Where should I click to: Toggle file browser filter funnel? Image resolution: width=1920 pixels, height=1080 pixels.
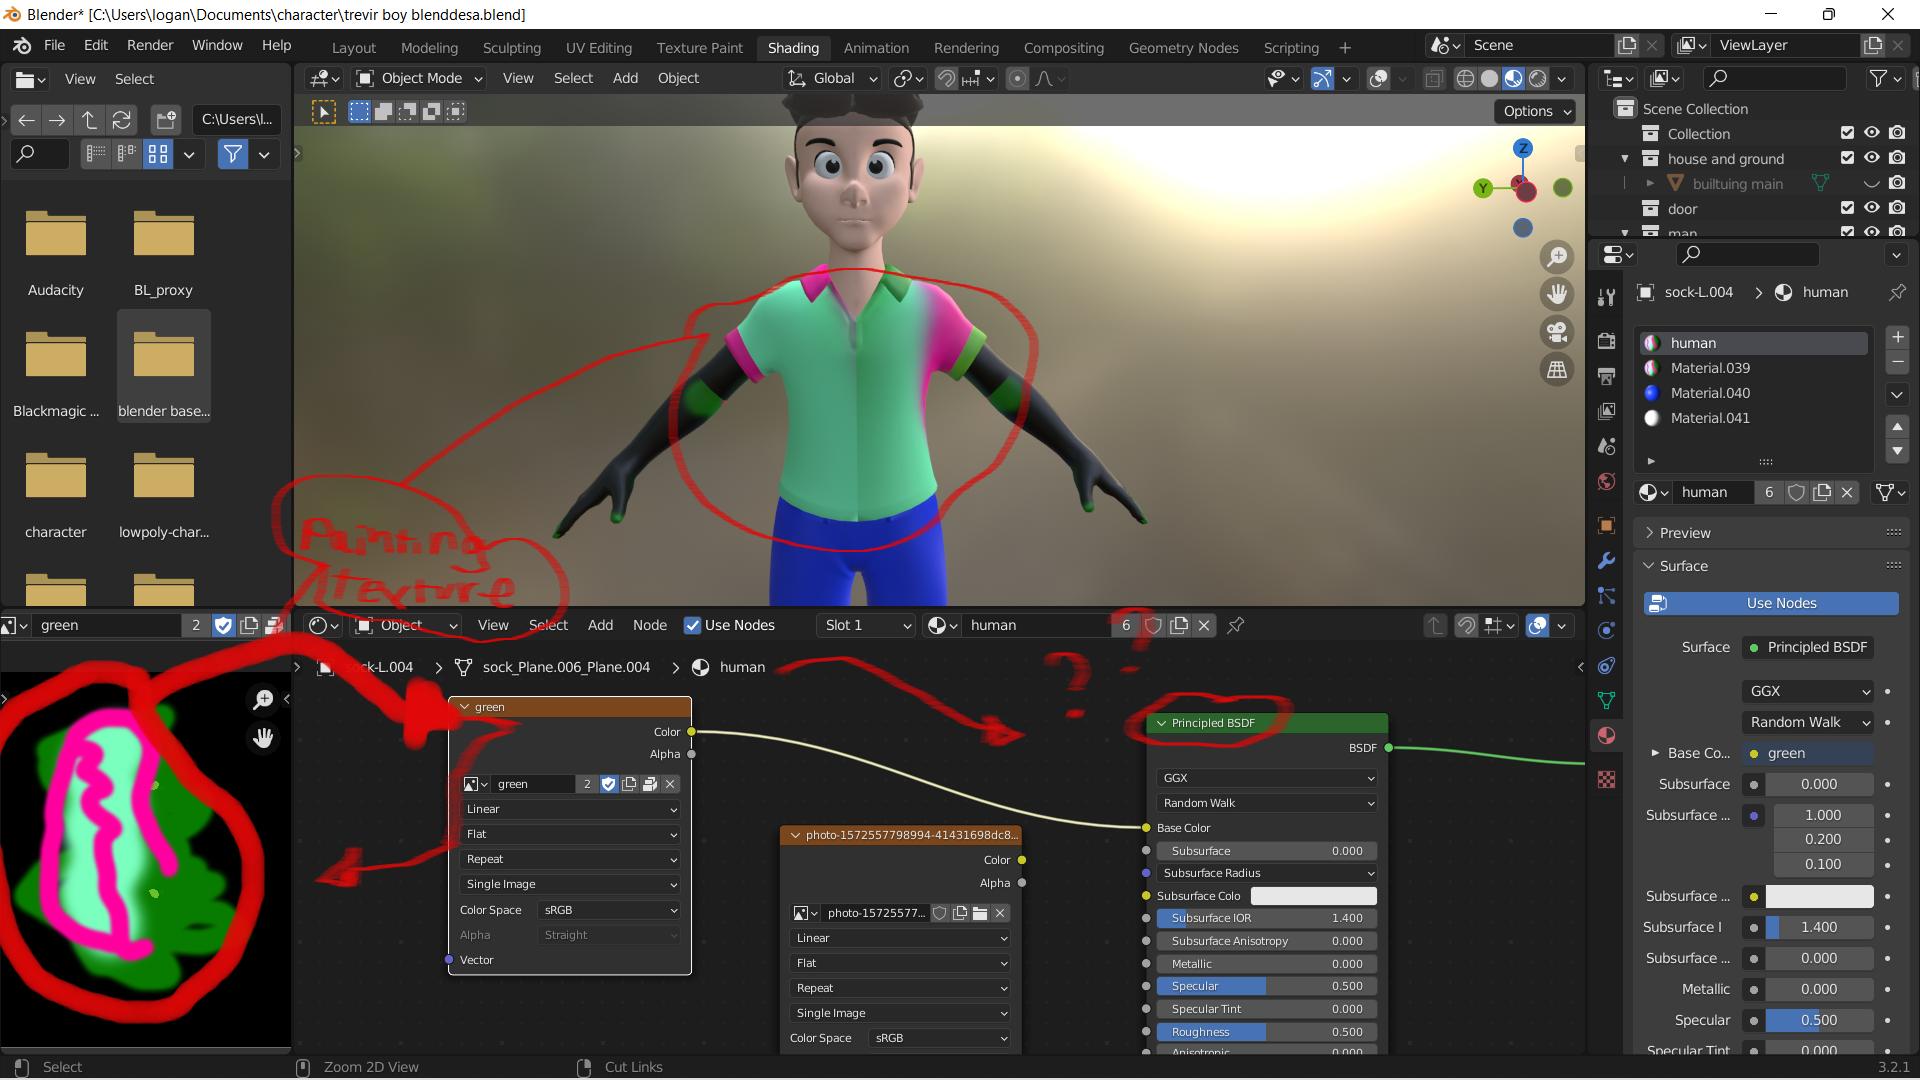(x=233, y=154)
